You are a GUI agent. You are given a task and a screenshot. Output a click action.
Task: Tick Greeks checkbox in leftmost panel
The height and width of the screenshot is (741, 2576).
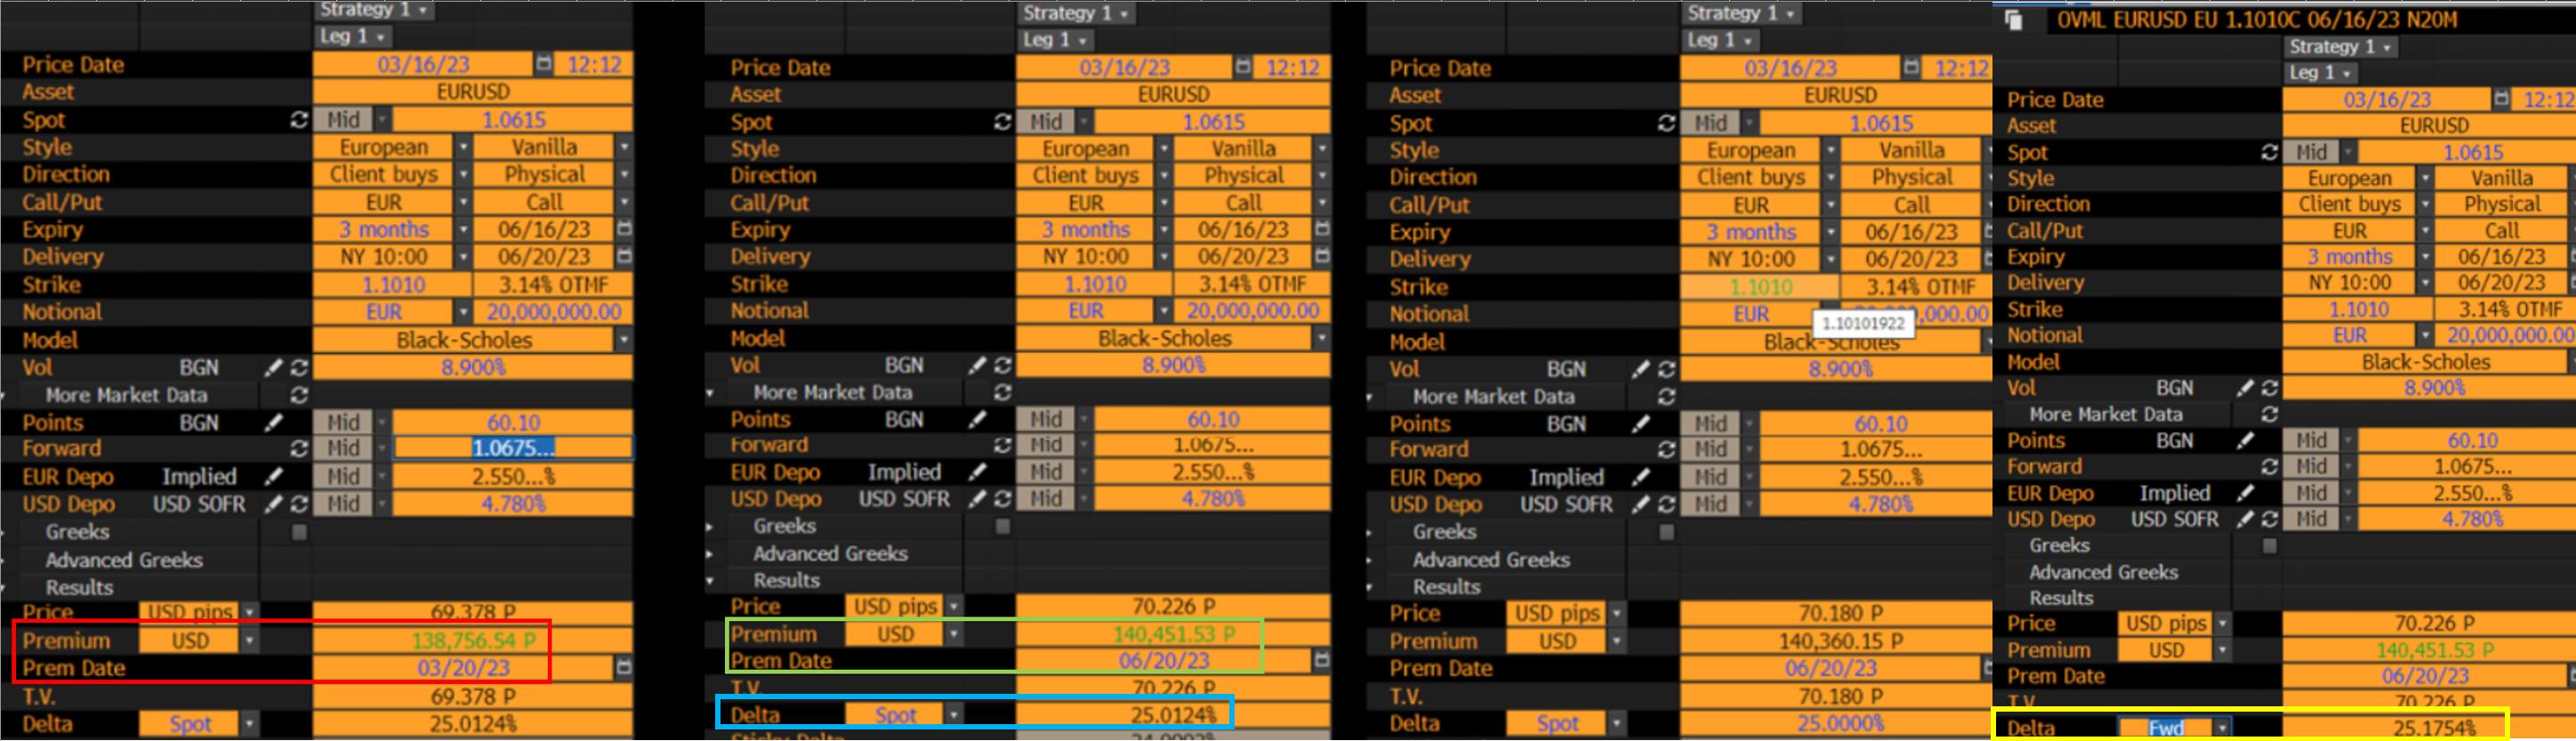[x=299, y=532]
